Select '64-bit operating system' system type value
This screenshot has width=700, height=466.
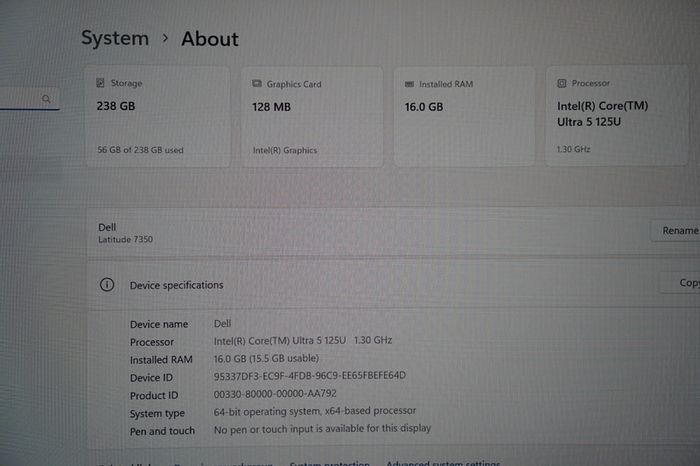[x=314, y=411]
